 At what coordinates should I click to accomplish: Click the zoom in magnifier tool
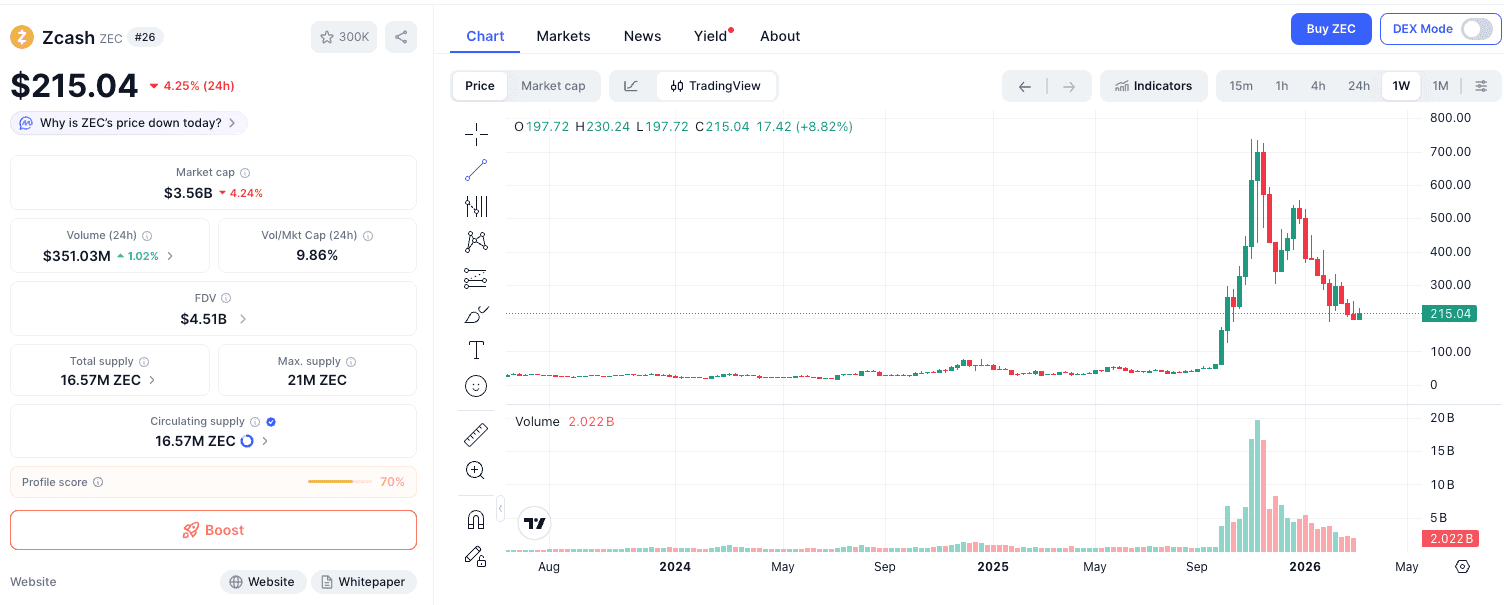tap(476, 470)
